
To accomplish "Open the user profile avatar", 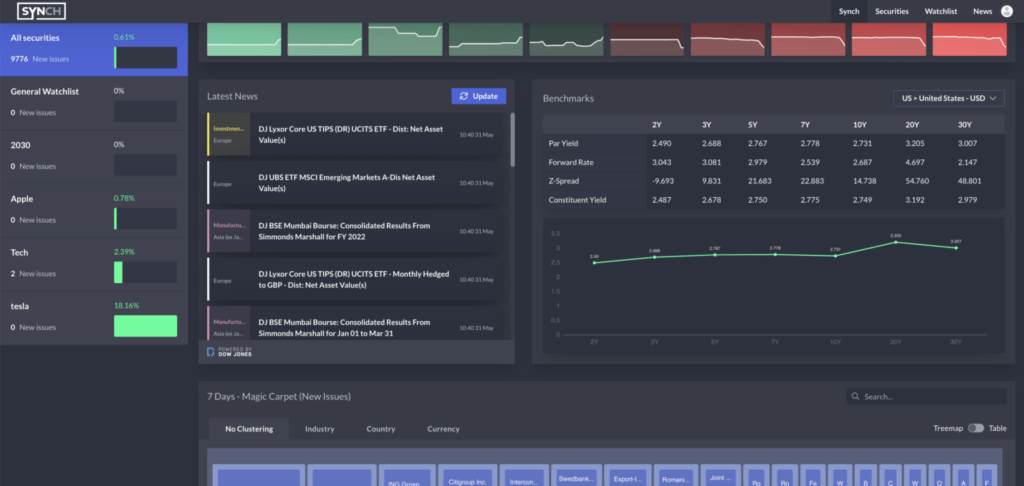I will pos(1008,11).
